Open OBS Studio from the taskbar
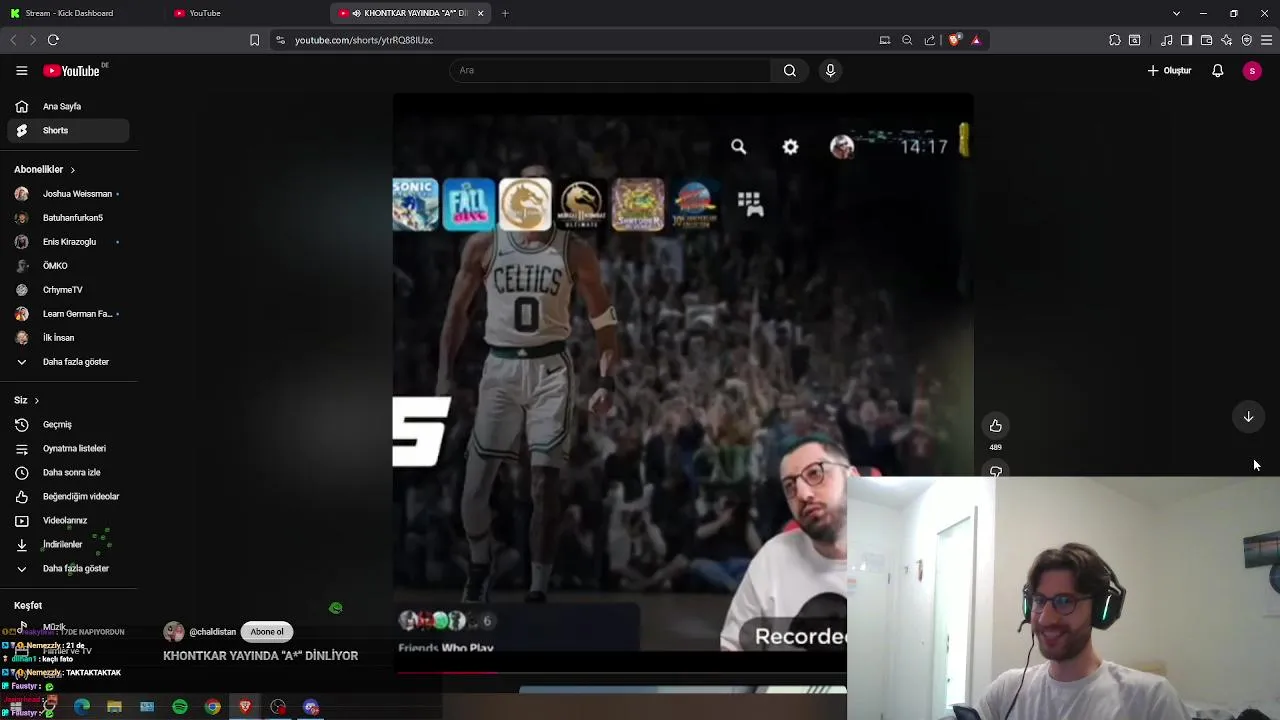Viewport: 1280px width, 720px height. tap(278, 707)
